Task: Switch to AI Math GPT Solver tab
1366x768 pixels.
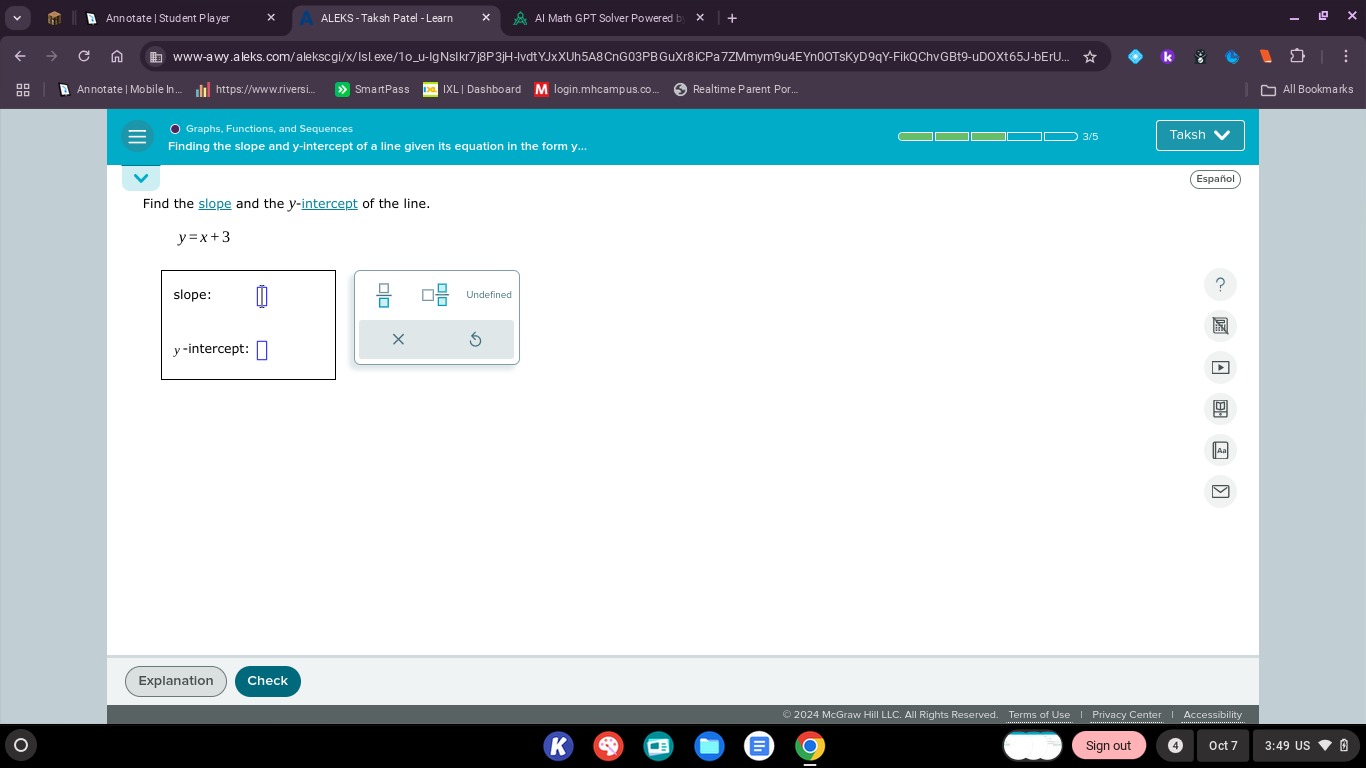Action: click(608, 18)
